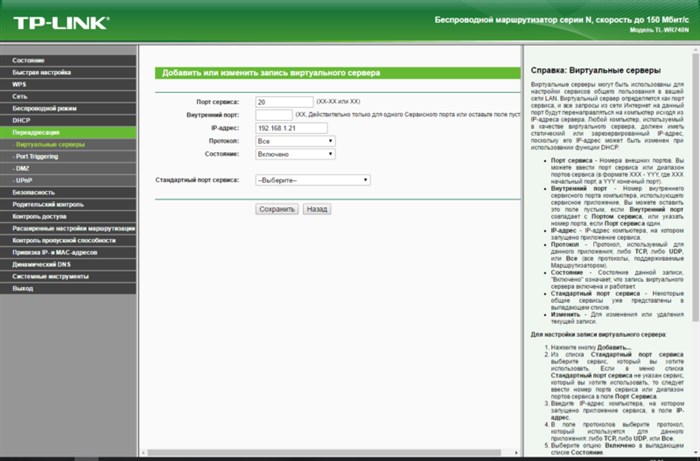
Task: Open the DHCP menu item
Action: 68,120
